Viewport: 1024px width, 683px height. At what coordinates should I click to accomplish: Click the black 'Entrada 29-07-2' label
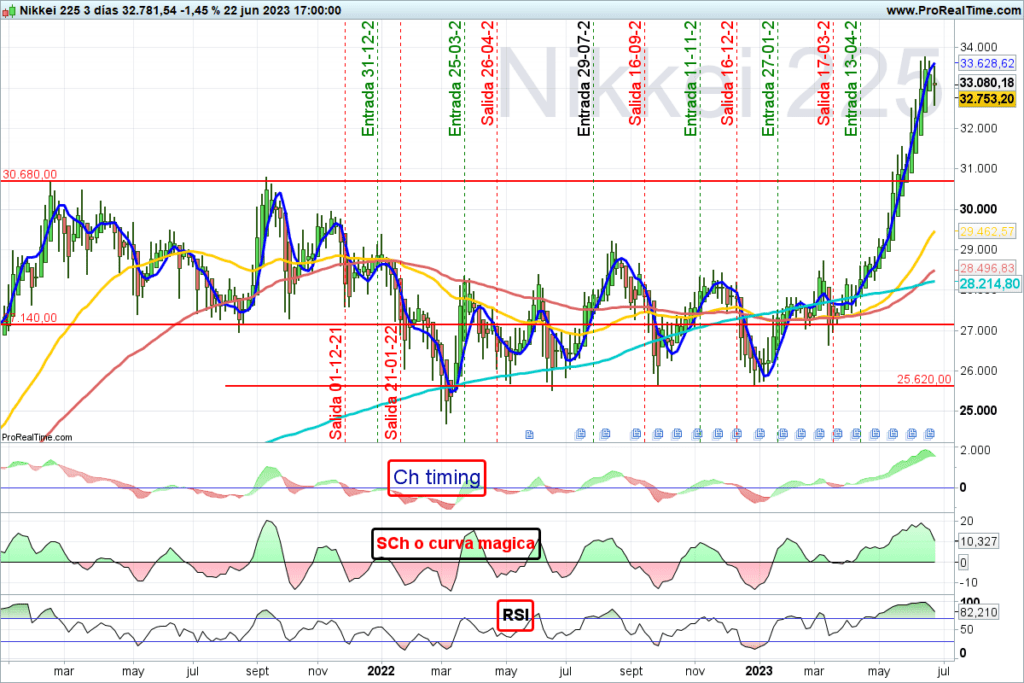coord(584,78)
